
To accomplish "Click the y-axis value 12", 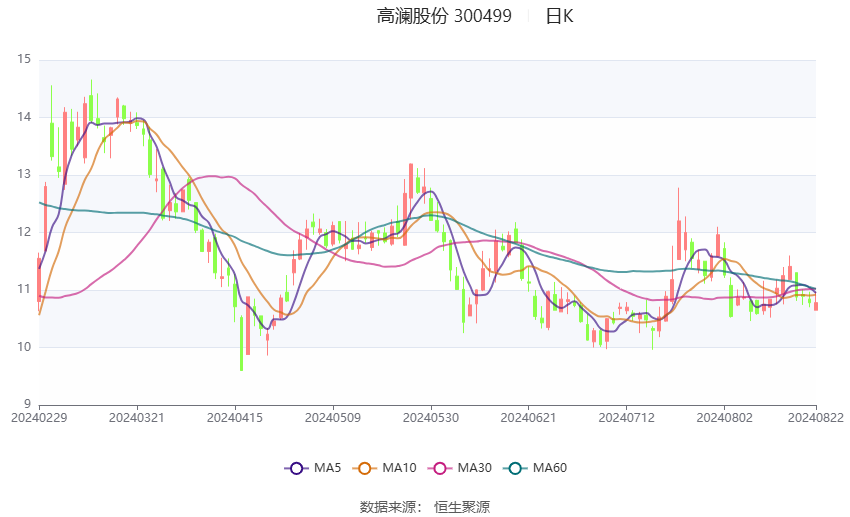I will click(x=24, y=231).
